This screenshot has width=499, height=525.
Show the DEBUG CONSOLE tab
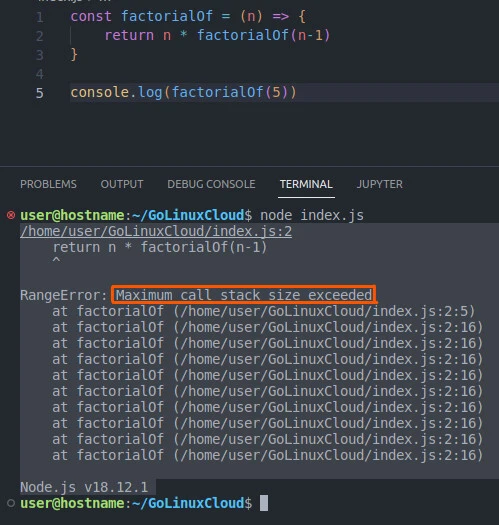[x=211, y=184]
